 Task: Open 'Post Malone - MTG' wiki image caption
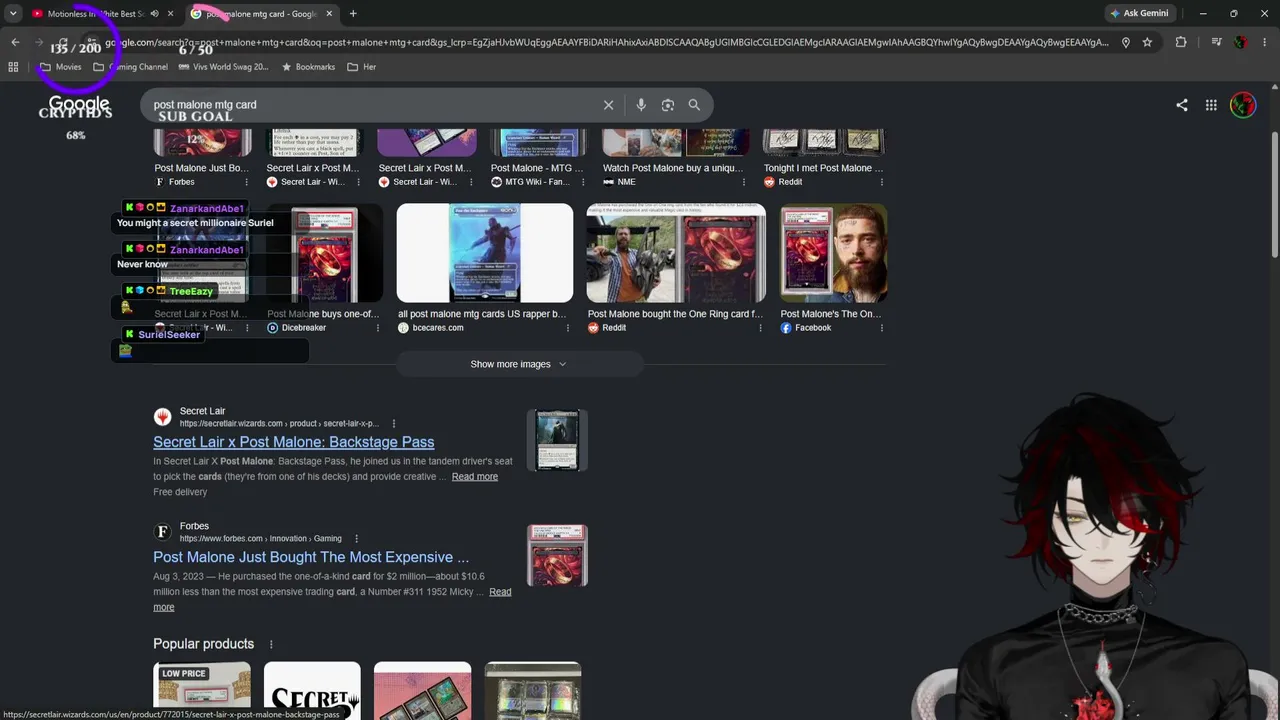point(537,168)
